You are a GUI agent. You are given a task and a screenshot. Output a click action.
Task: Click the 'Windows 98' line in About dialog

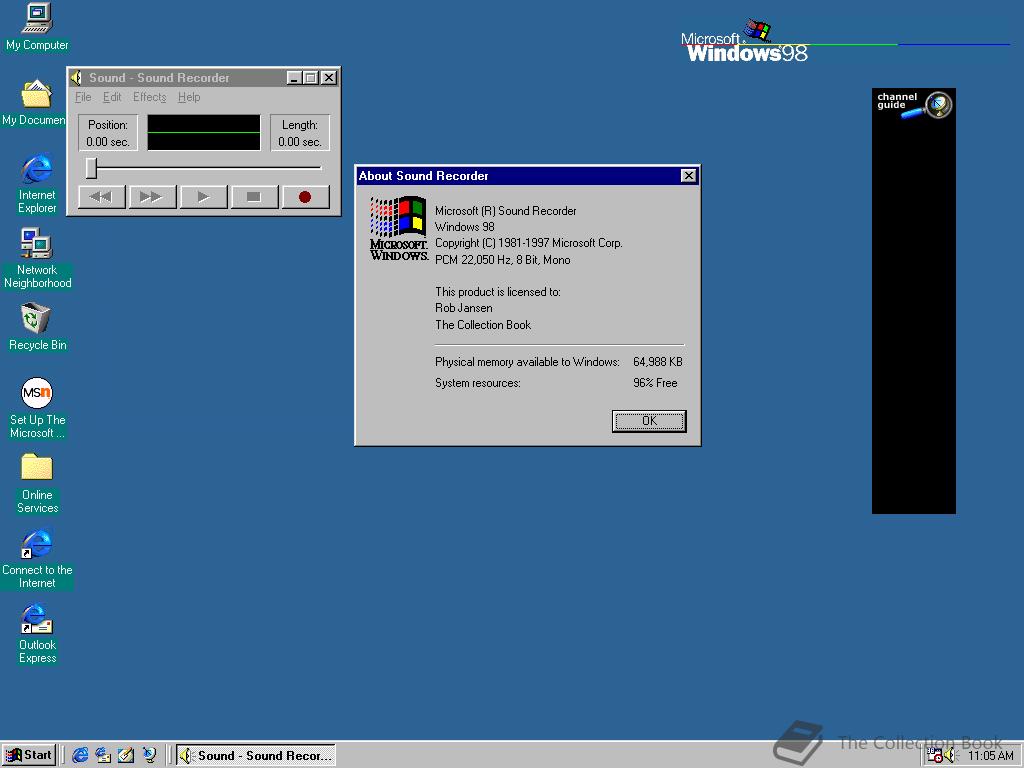coord(464,227)
